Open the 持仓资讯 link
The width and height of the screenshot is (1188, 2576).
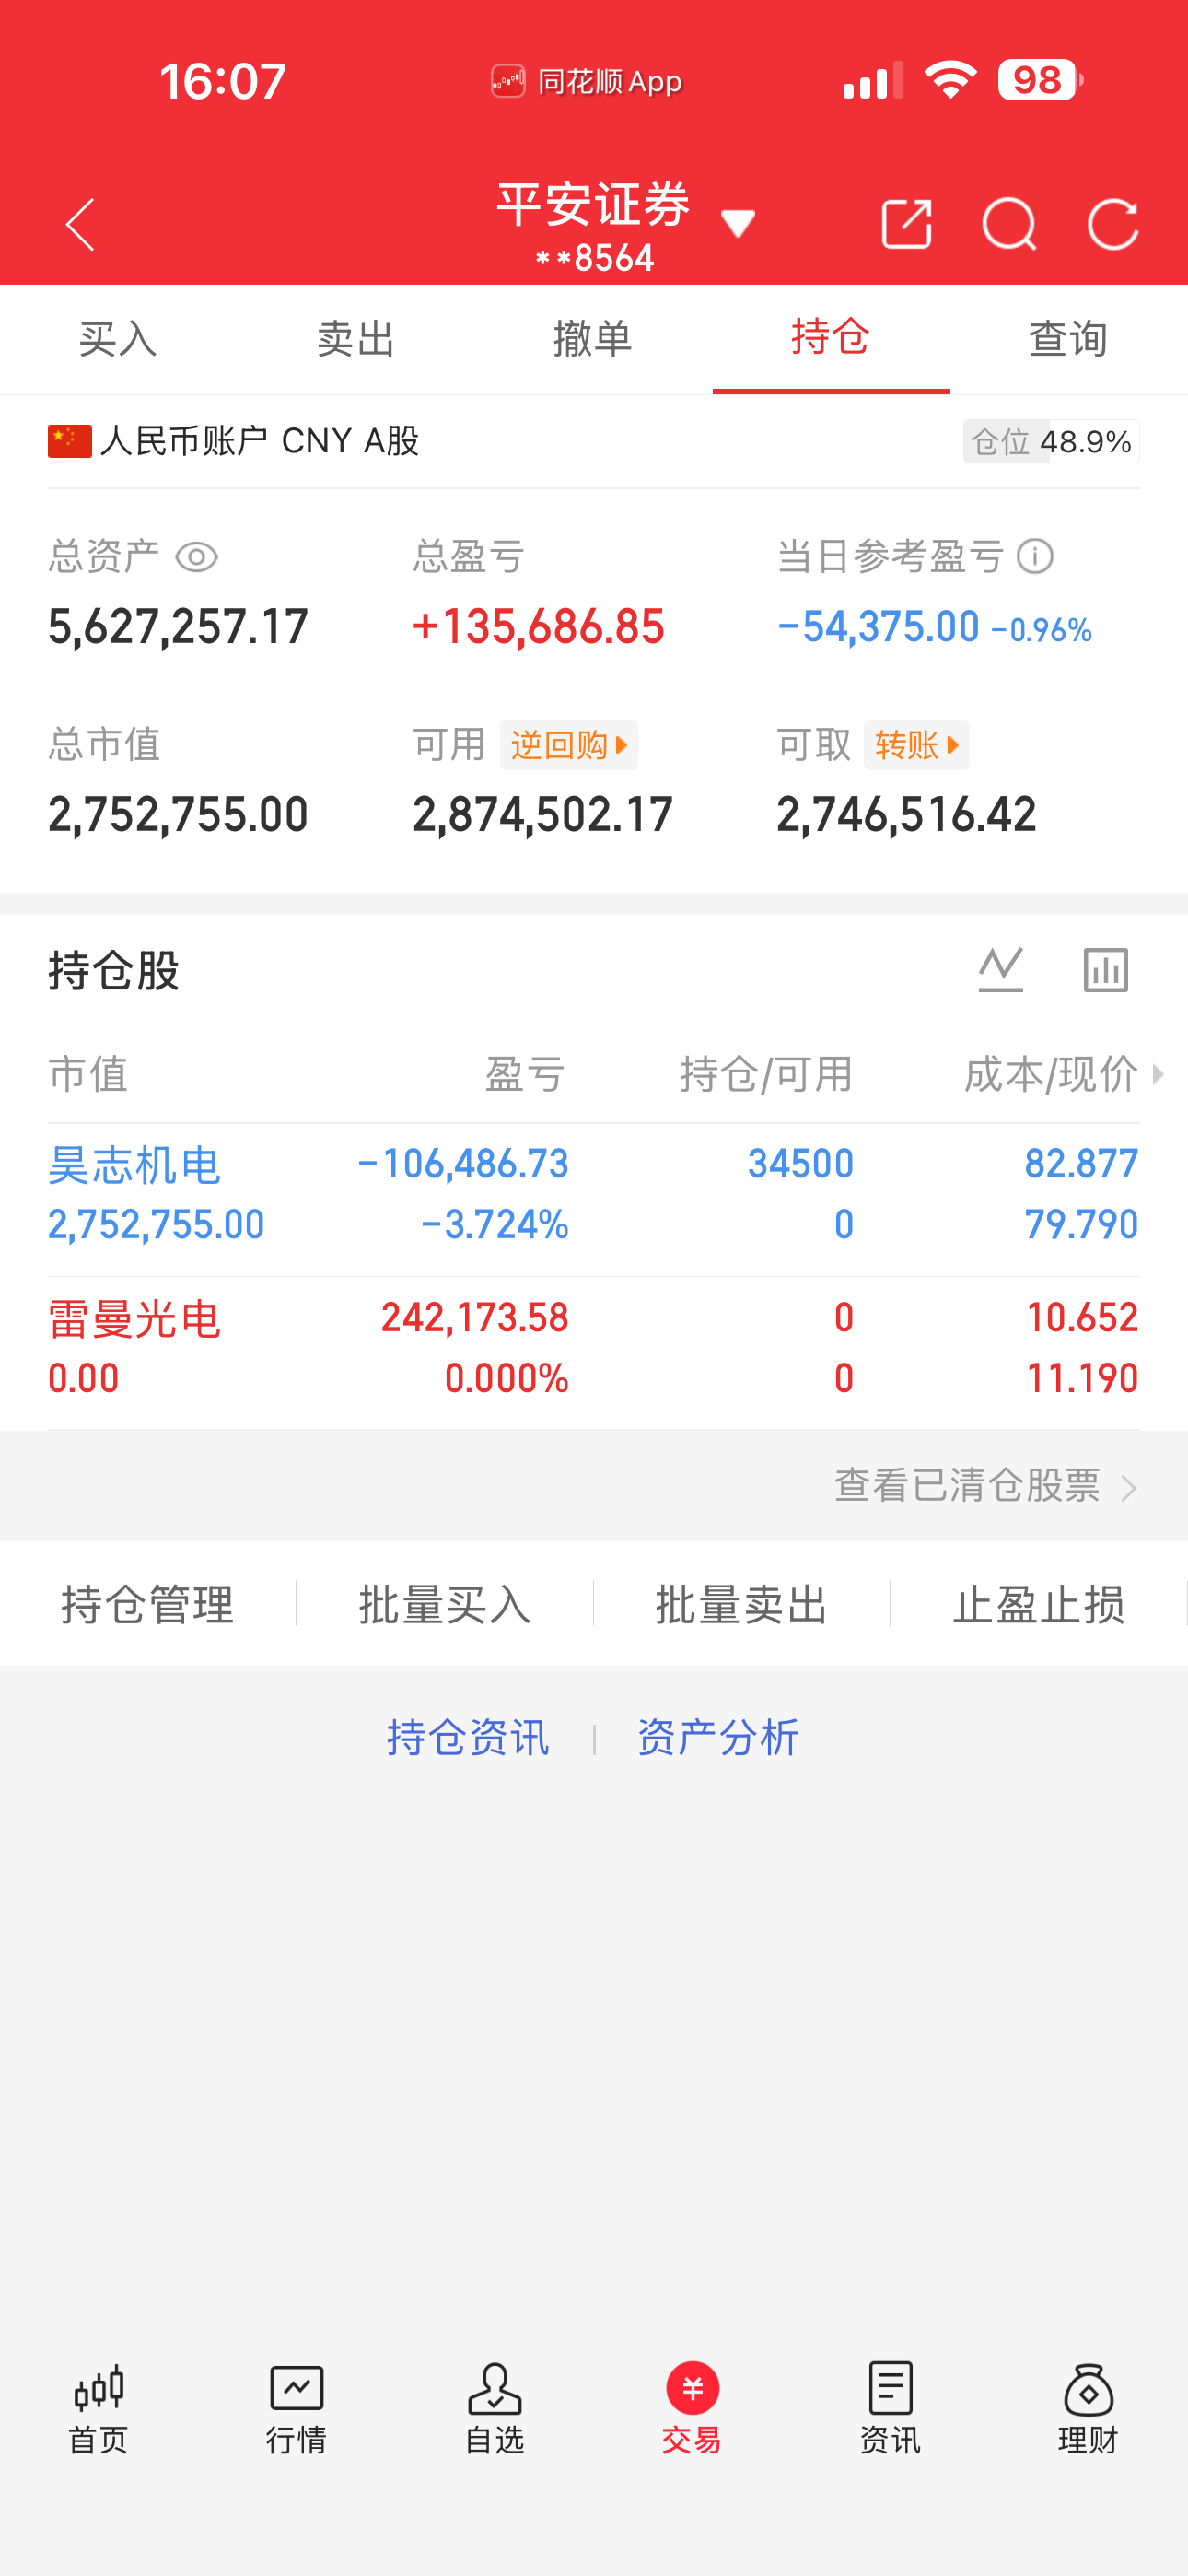click(468, 1738)
